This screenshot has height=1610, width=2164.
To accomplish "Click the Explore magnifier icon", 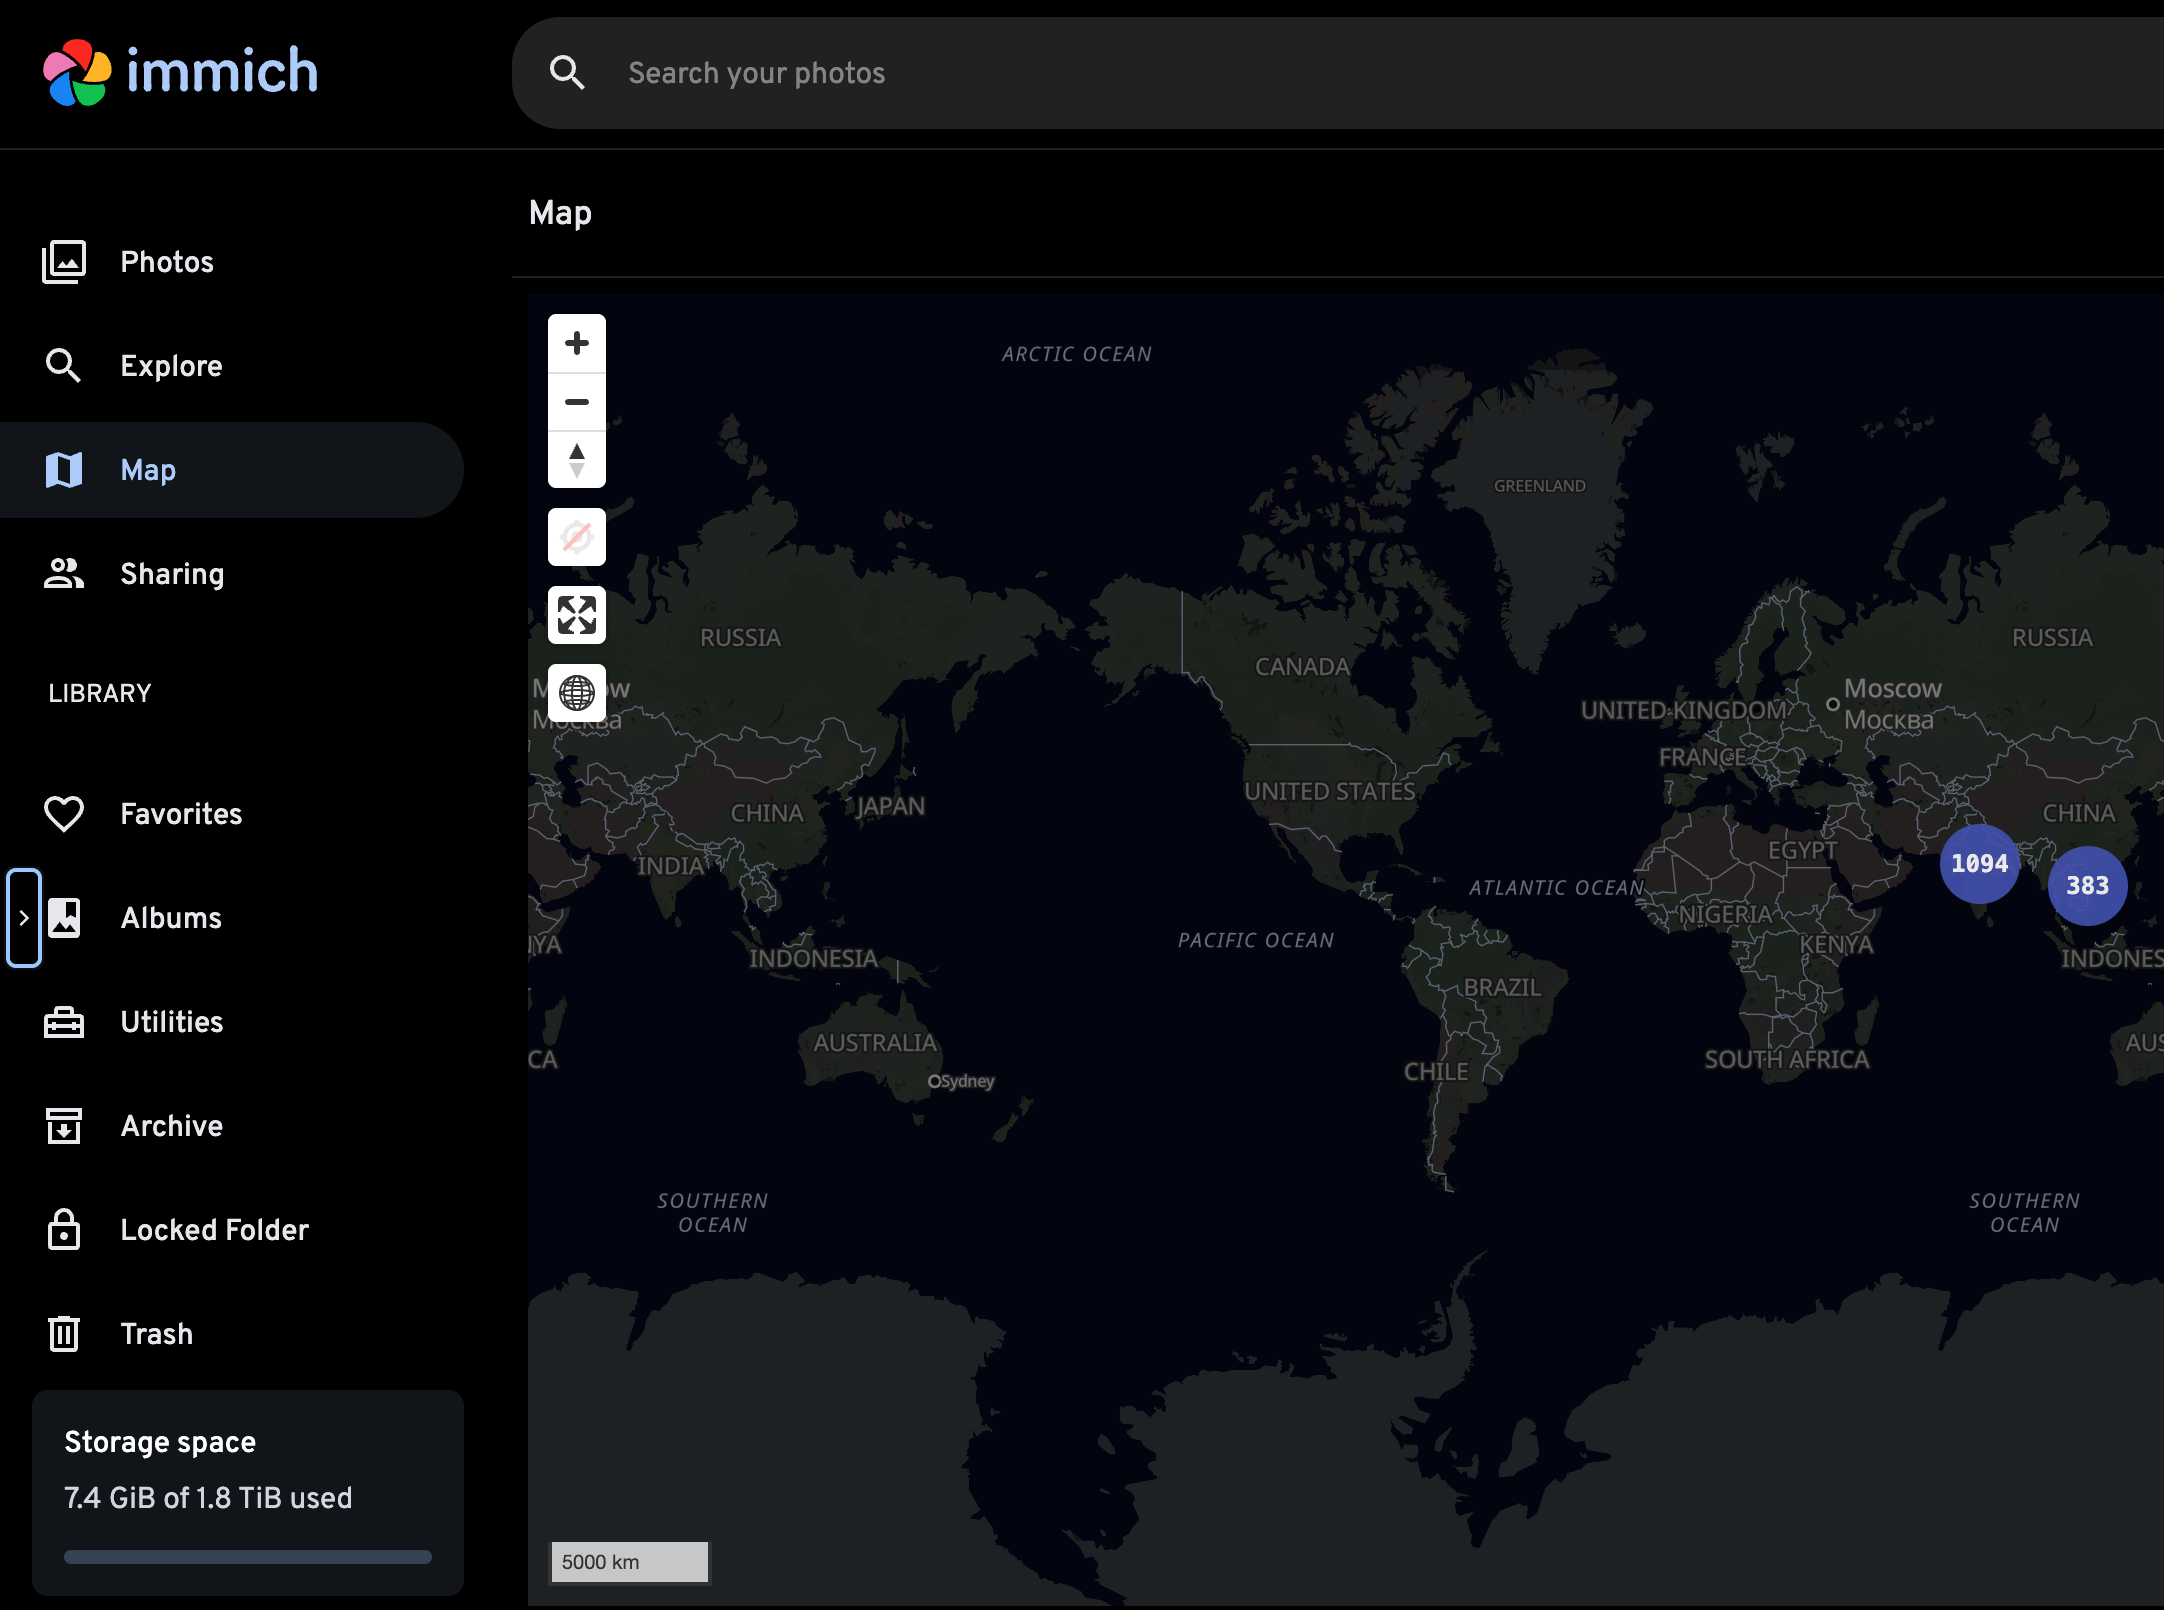I will 64,366.
